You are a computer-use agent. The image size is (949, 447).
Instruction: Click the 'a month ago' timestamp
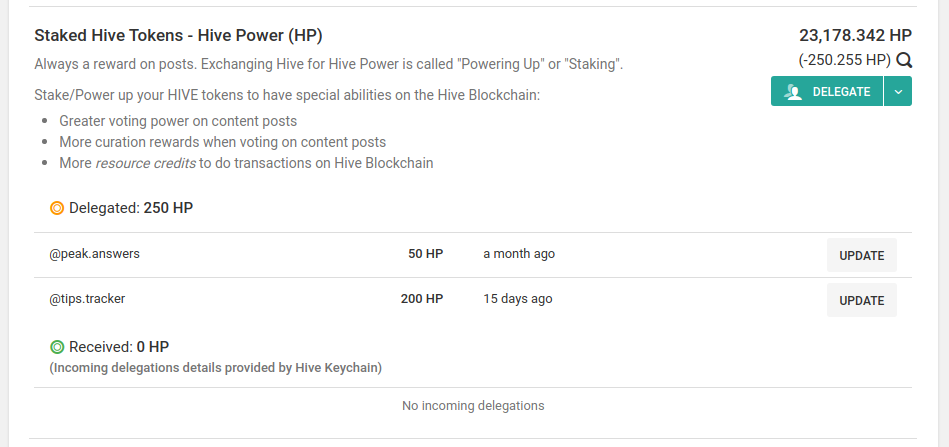pyautogui.click(x=519, y=254)
